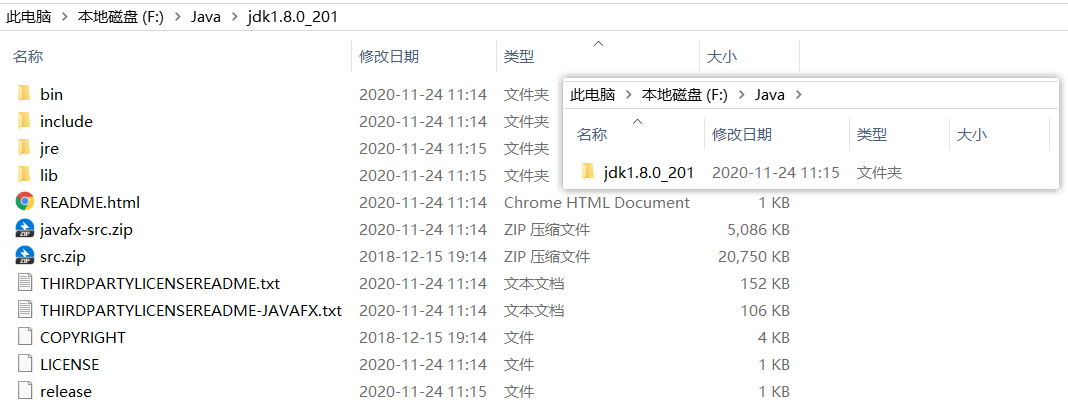Click the folder name include
This screenshot has width=1068, height=407.
coord(67,121)
